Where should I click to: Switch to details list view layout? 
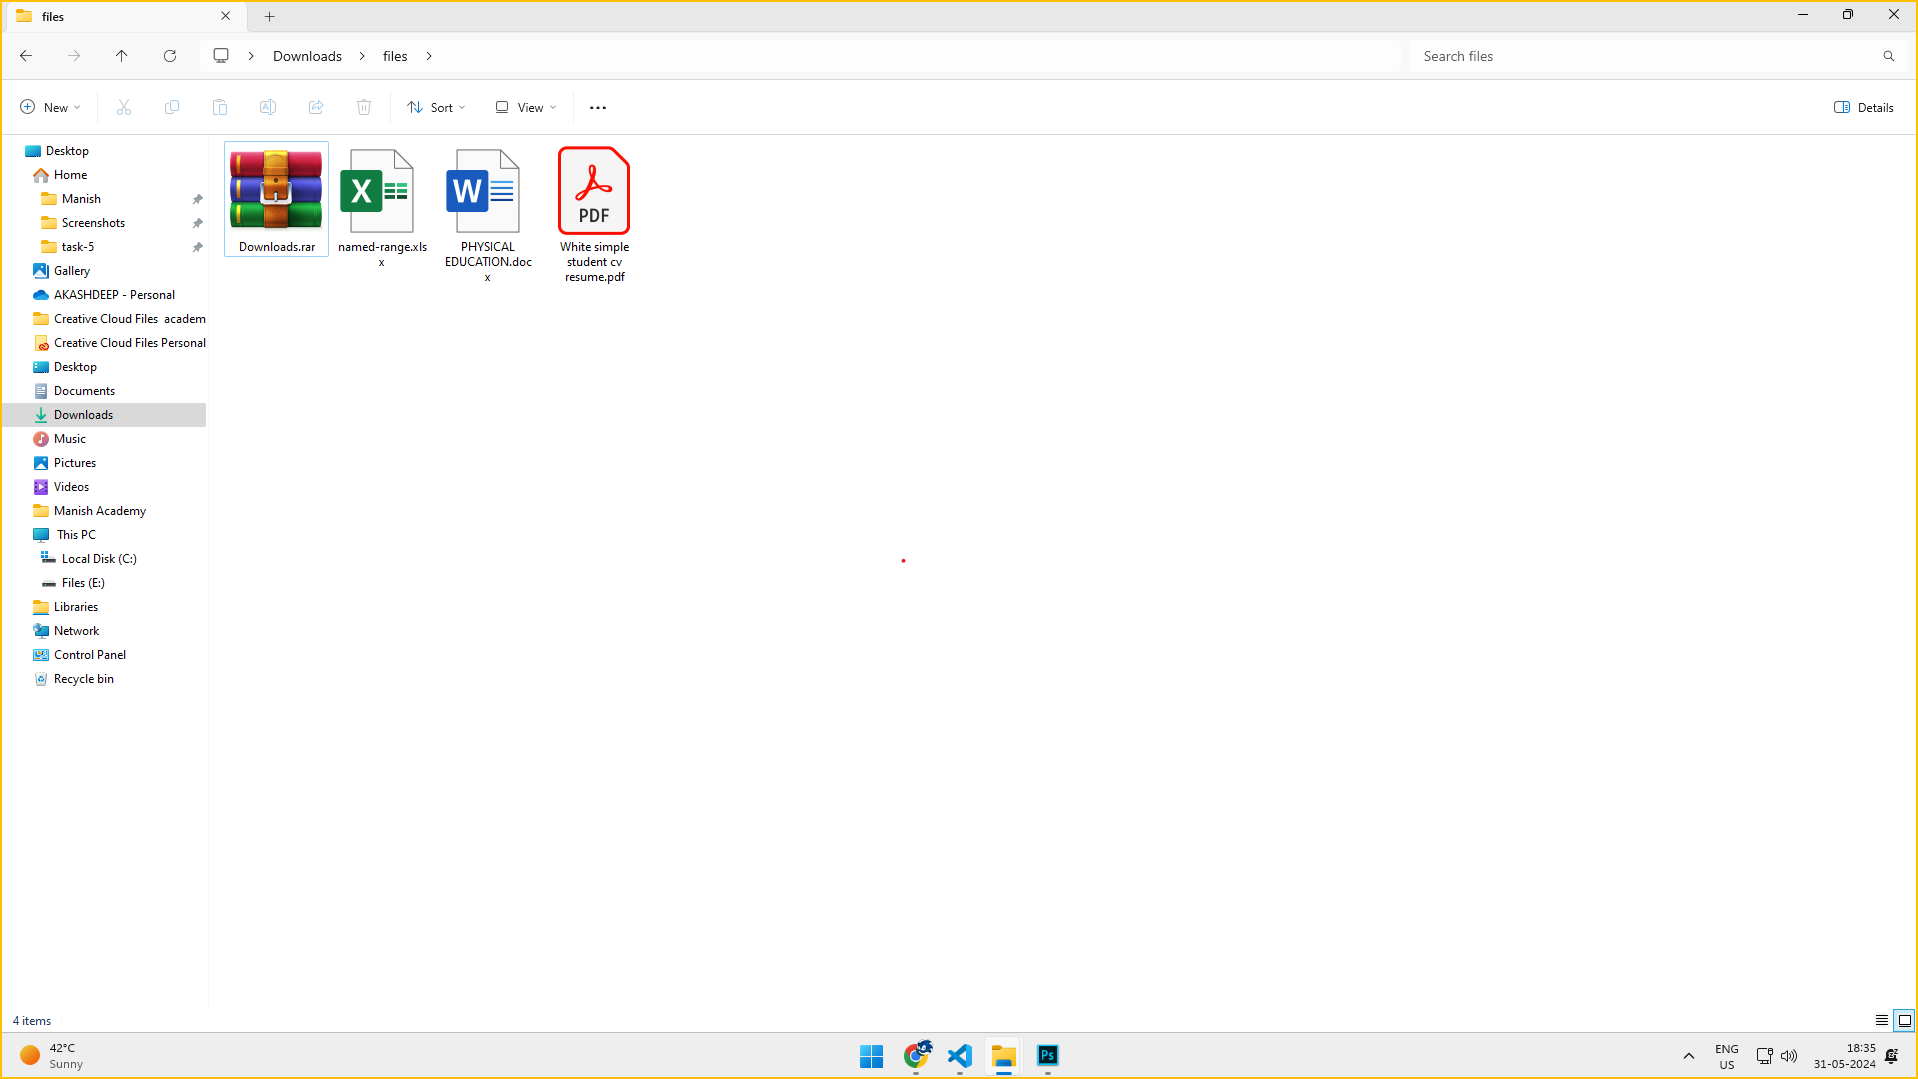click(1881, 1021)
